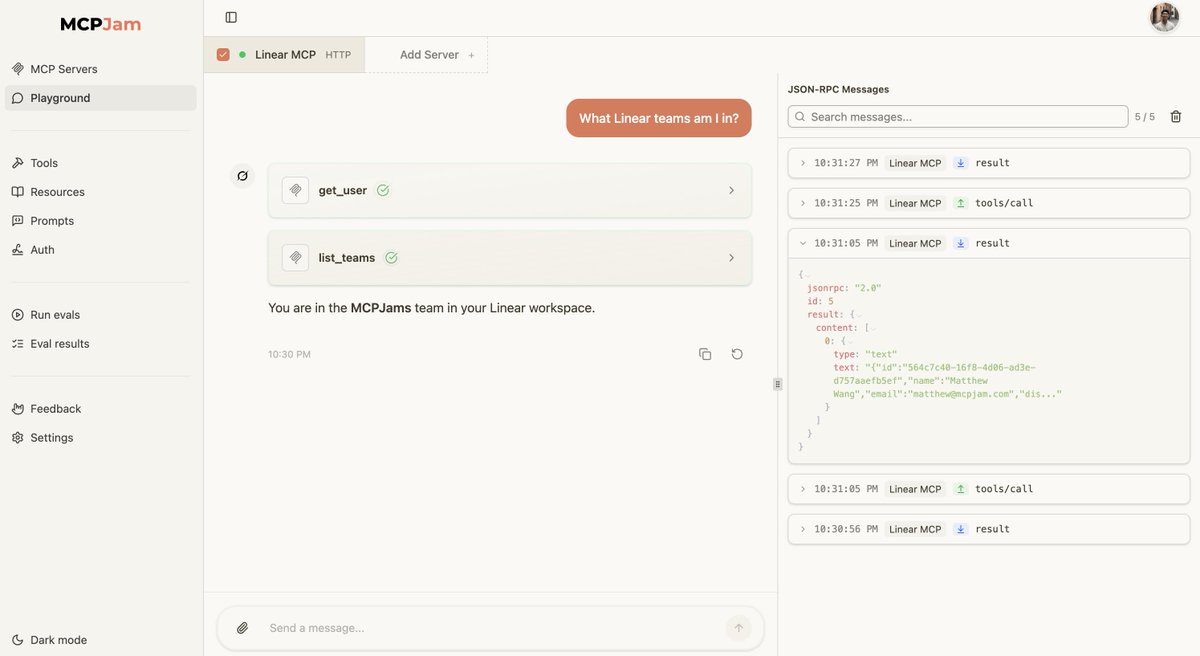Click incoming arrow on 10:30:56 PM result
Viewport: 1200px width, 656px height.
961,529
